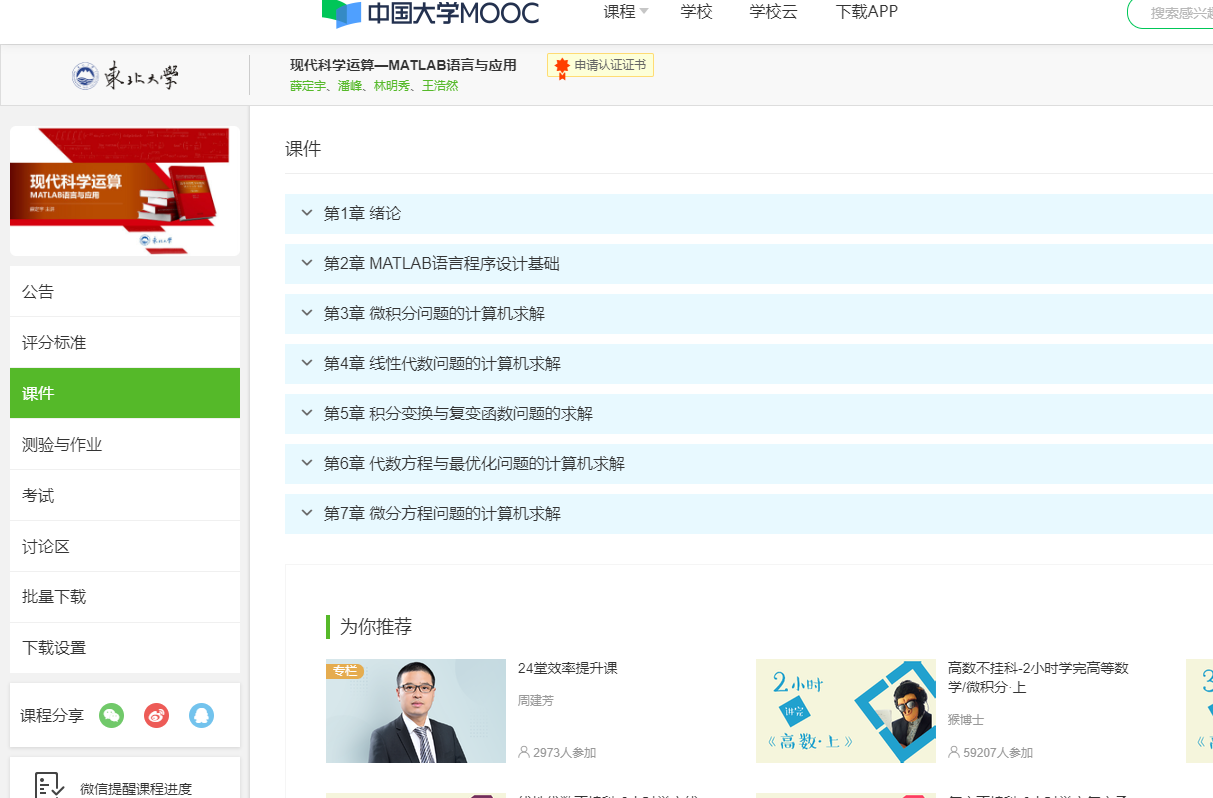Open the 测验与作业 sidebar item
This screenshot has height=798, width=1213.
point(125,444)
